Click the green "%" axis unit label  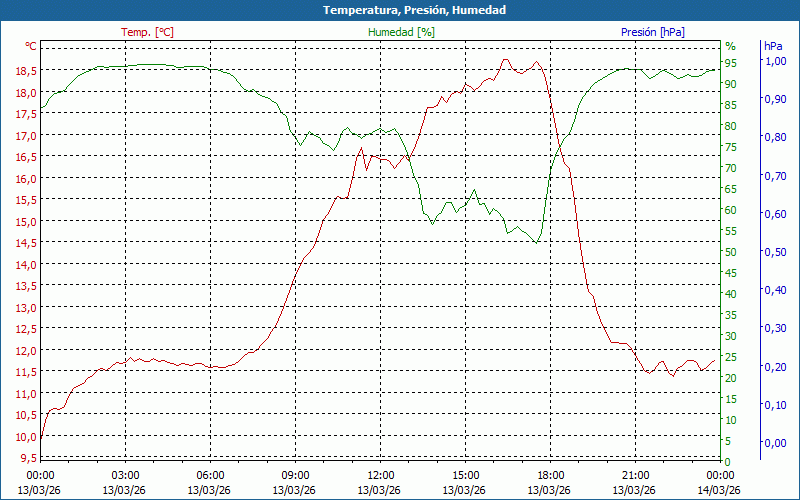pyautogui.click(x=730, y=46)
